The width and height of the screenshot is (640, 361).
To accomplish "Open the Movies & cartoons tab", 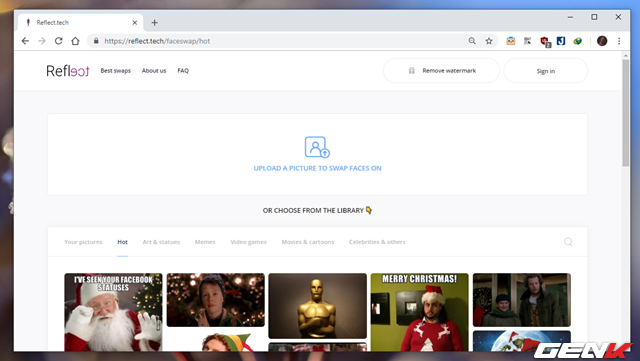I will (308, 242).
